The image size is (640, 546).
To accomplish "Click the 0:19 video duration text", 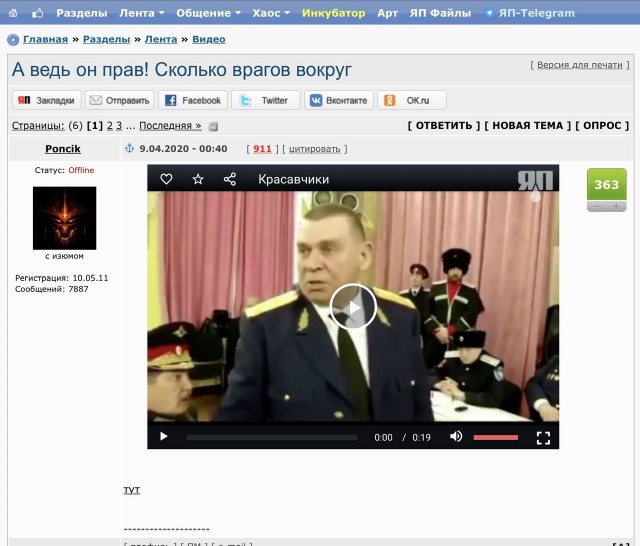I will point(421,437).
